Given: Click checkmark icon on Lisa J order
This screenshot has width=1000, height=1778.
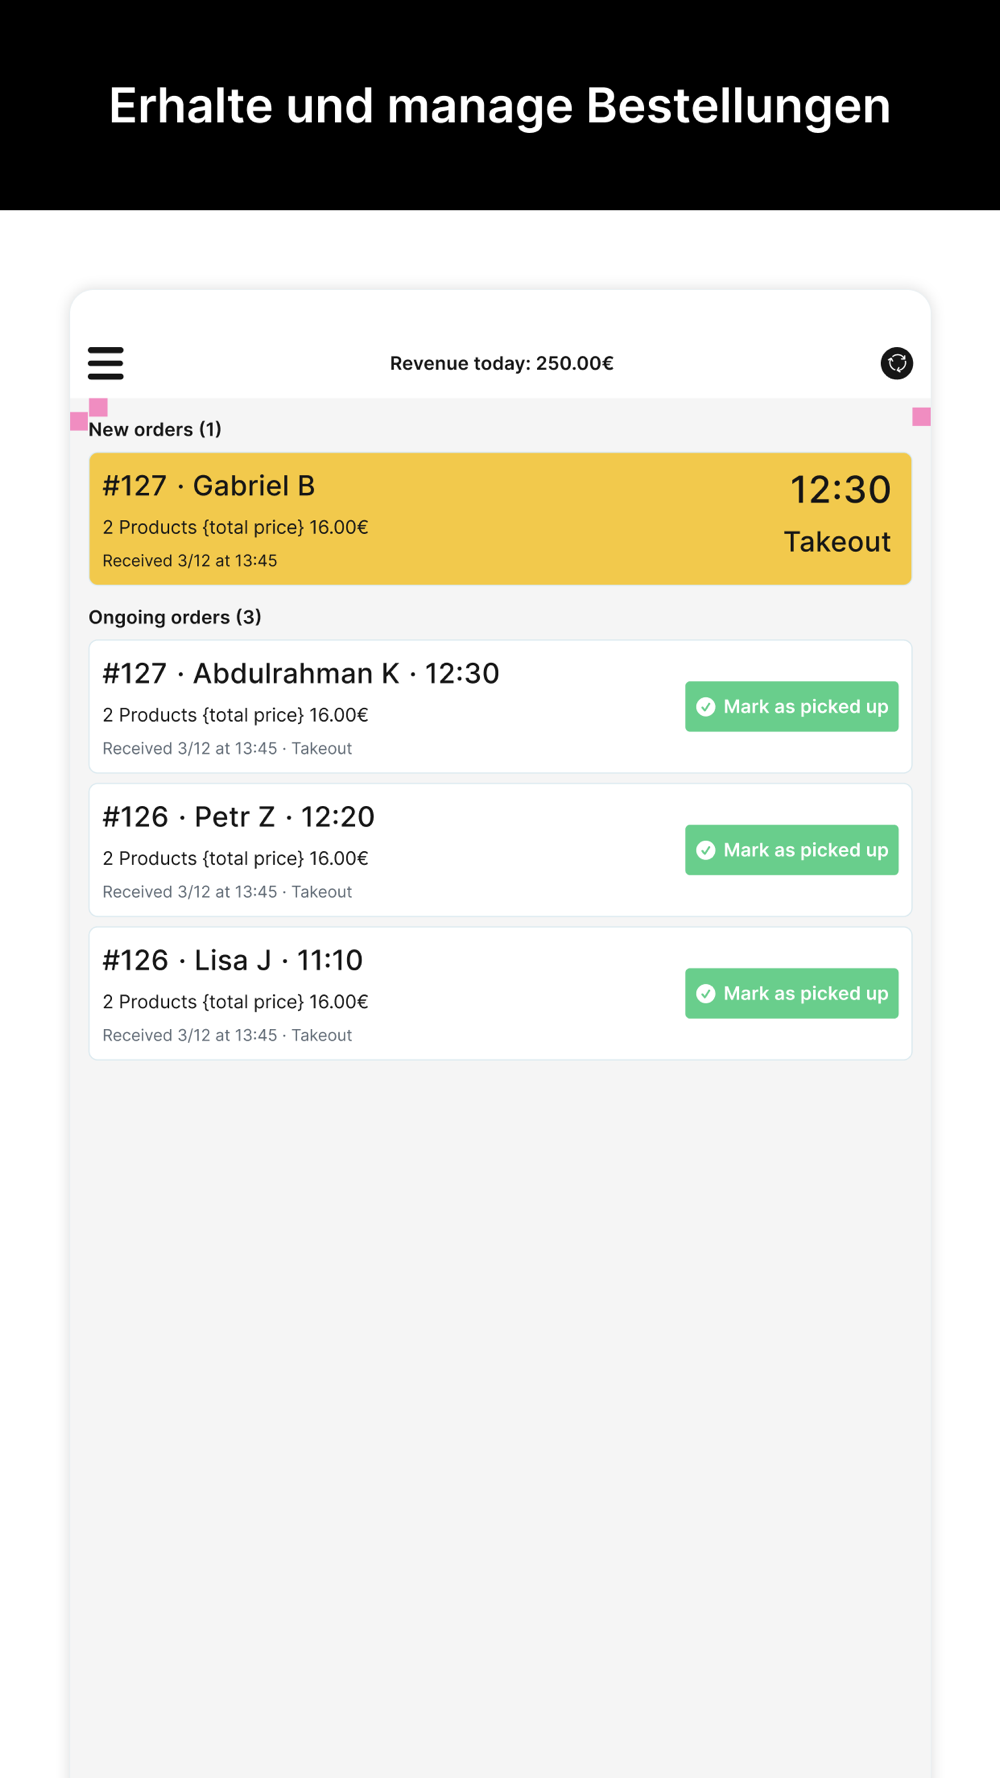Looking at the screenshot, I should coord(706,993).
